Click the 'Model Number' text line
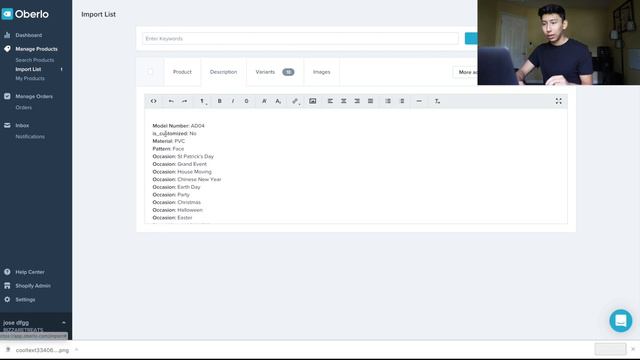Viewport: 640px width, 360px height. pos(178,126)
